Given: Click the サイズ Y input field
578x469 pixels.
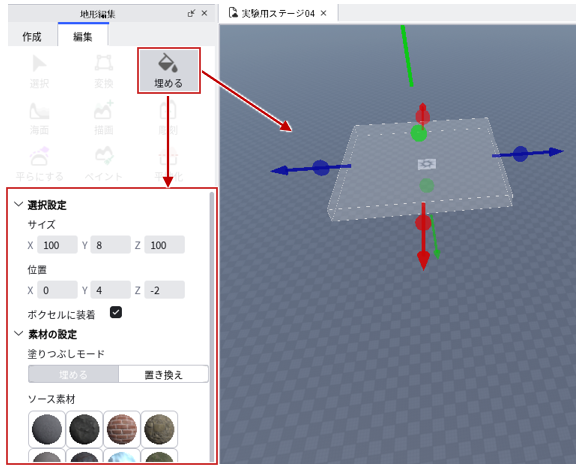Looking at the screenshot, I should coord(111,245).
